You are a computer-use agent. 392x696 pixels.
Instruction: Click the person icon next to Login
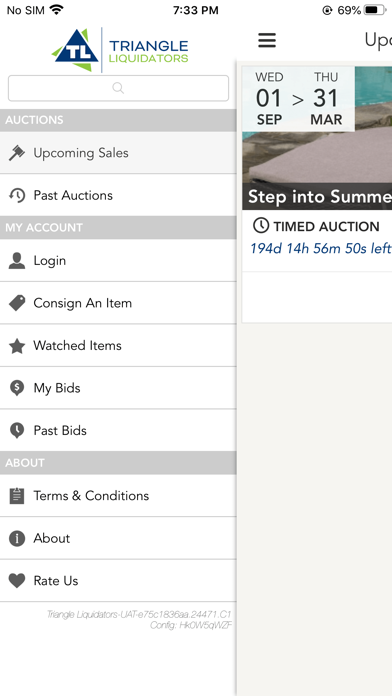pos(17,261)
